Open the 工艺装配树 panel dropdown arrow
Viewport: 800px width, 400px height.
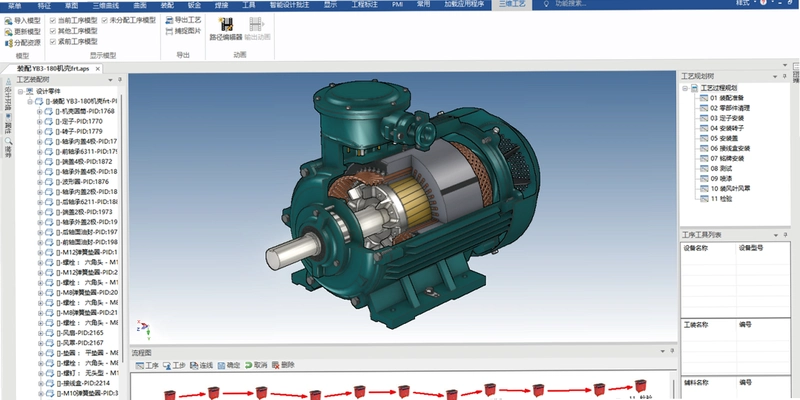pyautogui.click(x=110, y=80)
